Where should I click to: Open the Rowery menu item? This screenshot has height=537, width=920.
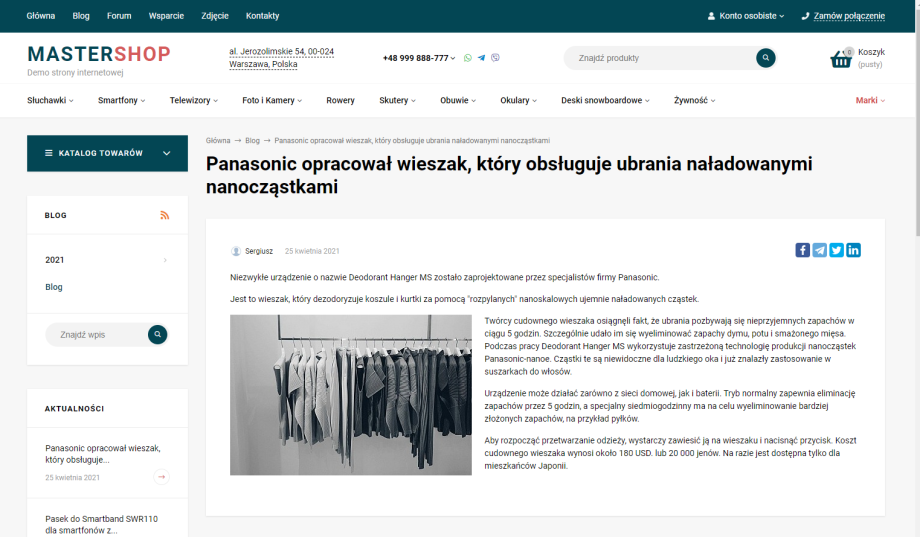pos(340,100)
